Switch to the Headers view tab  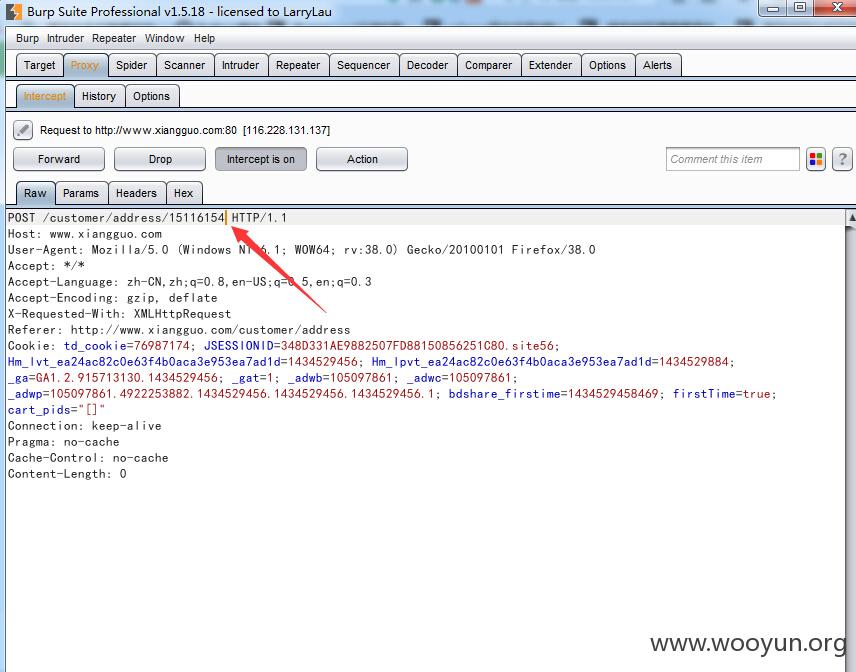click(136, 193)
